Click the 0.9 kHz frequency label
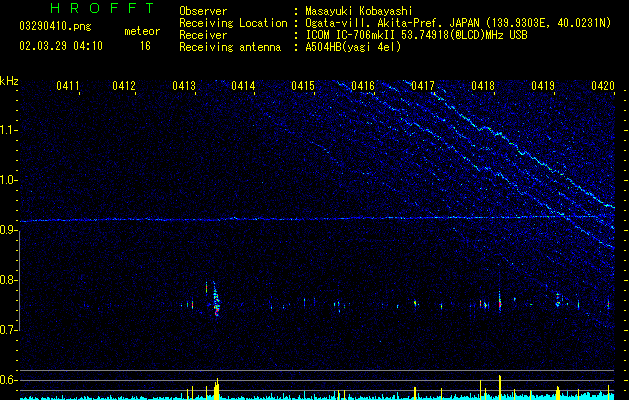Screen dimensions: 629x400 click(8, 230)
